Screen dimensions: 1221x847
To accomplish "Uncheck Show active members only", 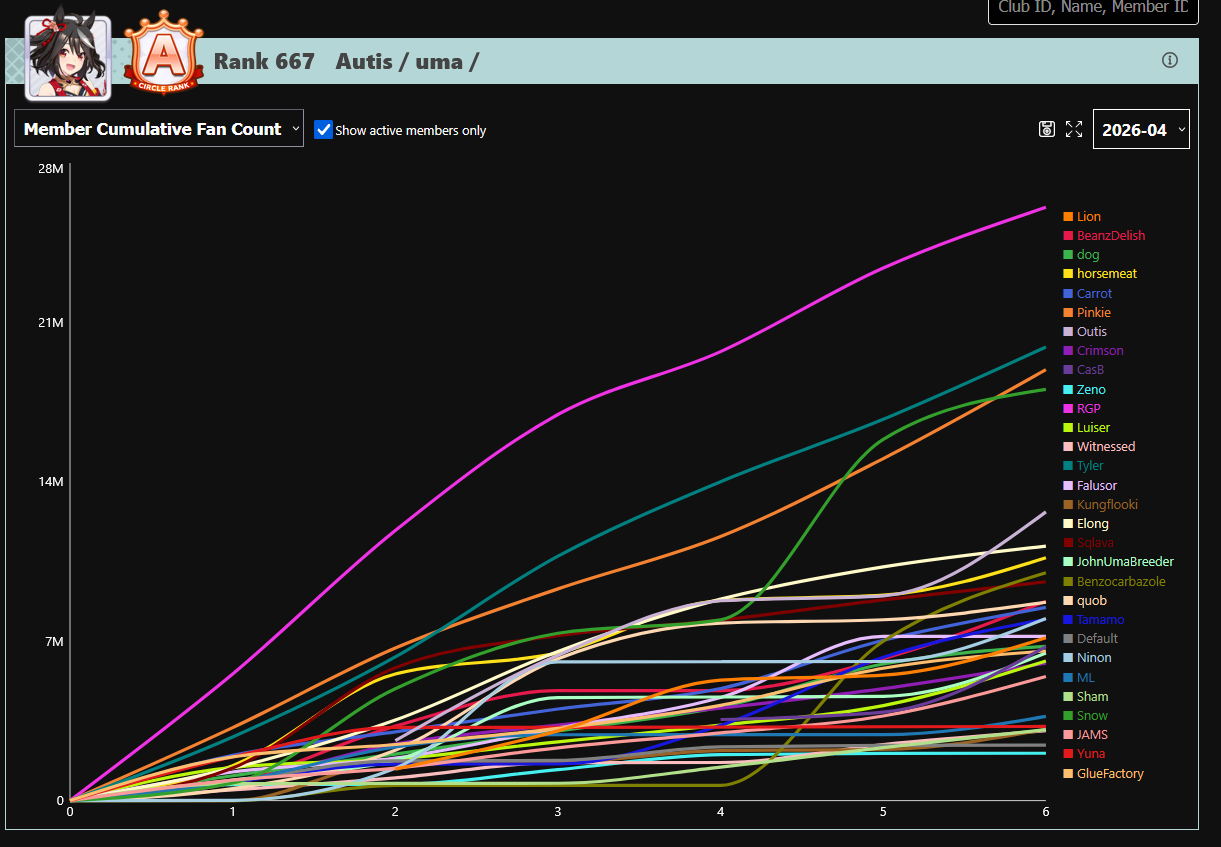I will click(x=323, y=129).
